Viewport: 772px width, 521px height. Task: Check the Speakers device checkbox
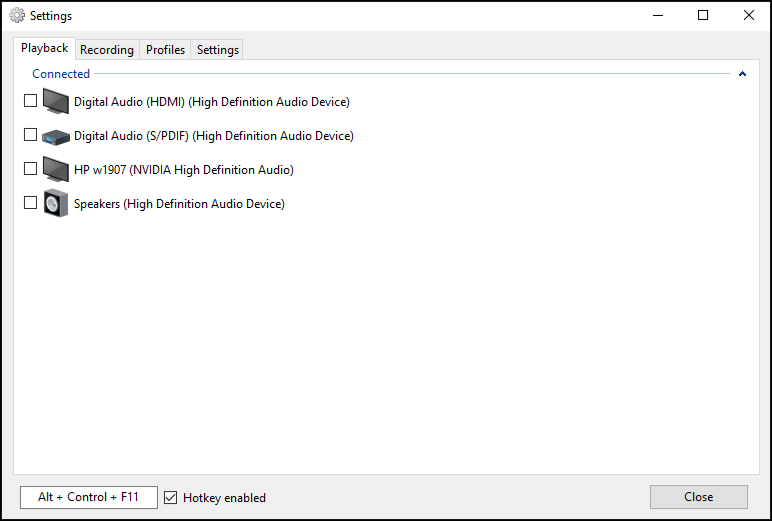point(31,202)
